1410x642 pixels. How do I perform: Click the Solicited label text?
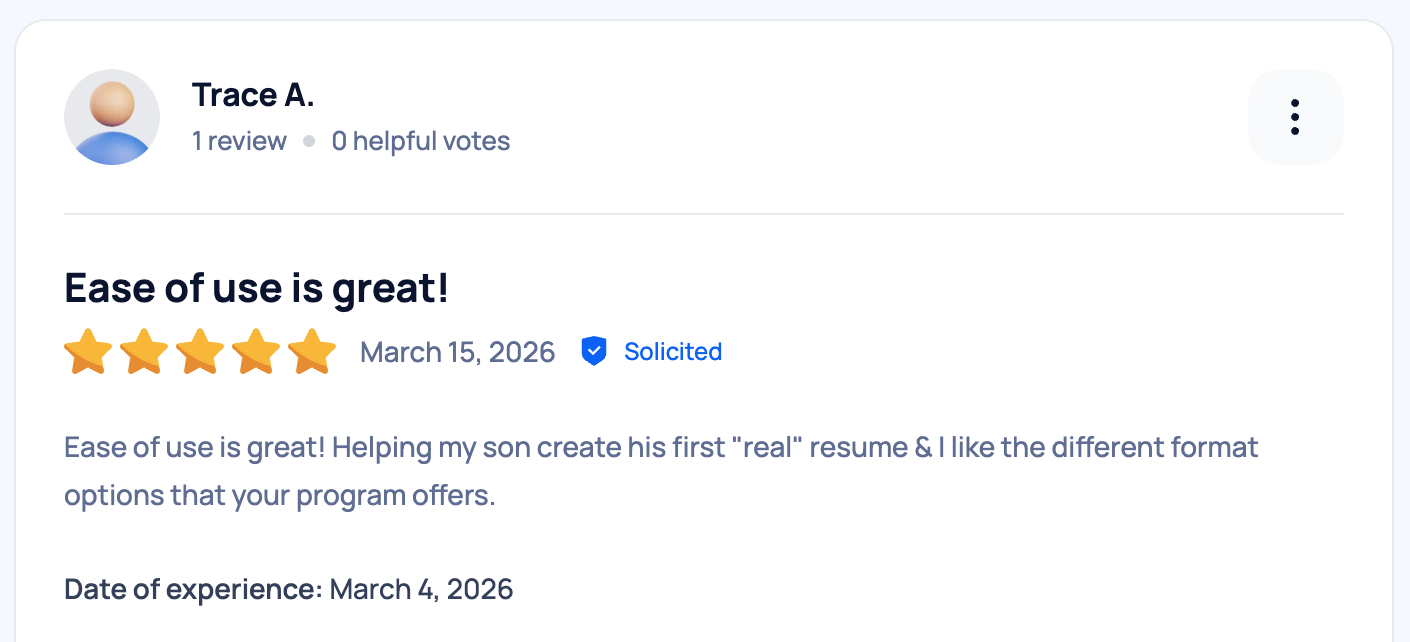673,351
